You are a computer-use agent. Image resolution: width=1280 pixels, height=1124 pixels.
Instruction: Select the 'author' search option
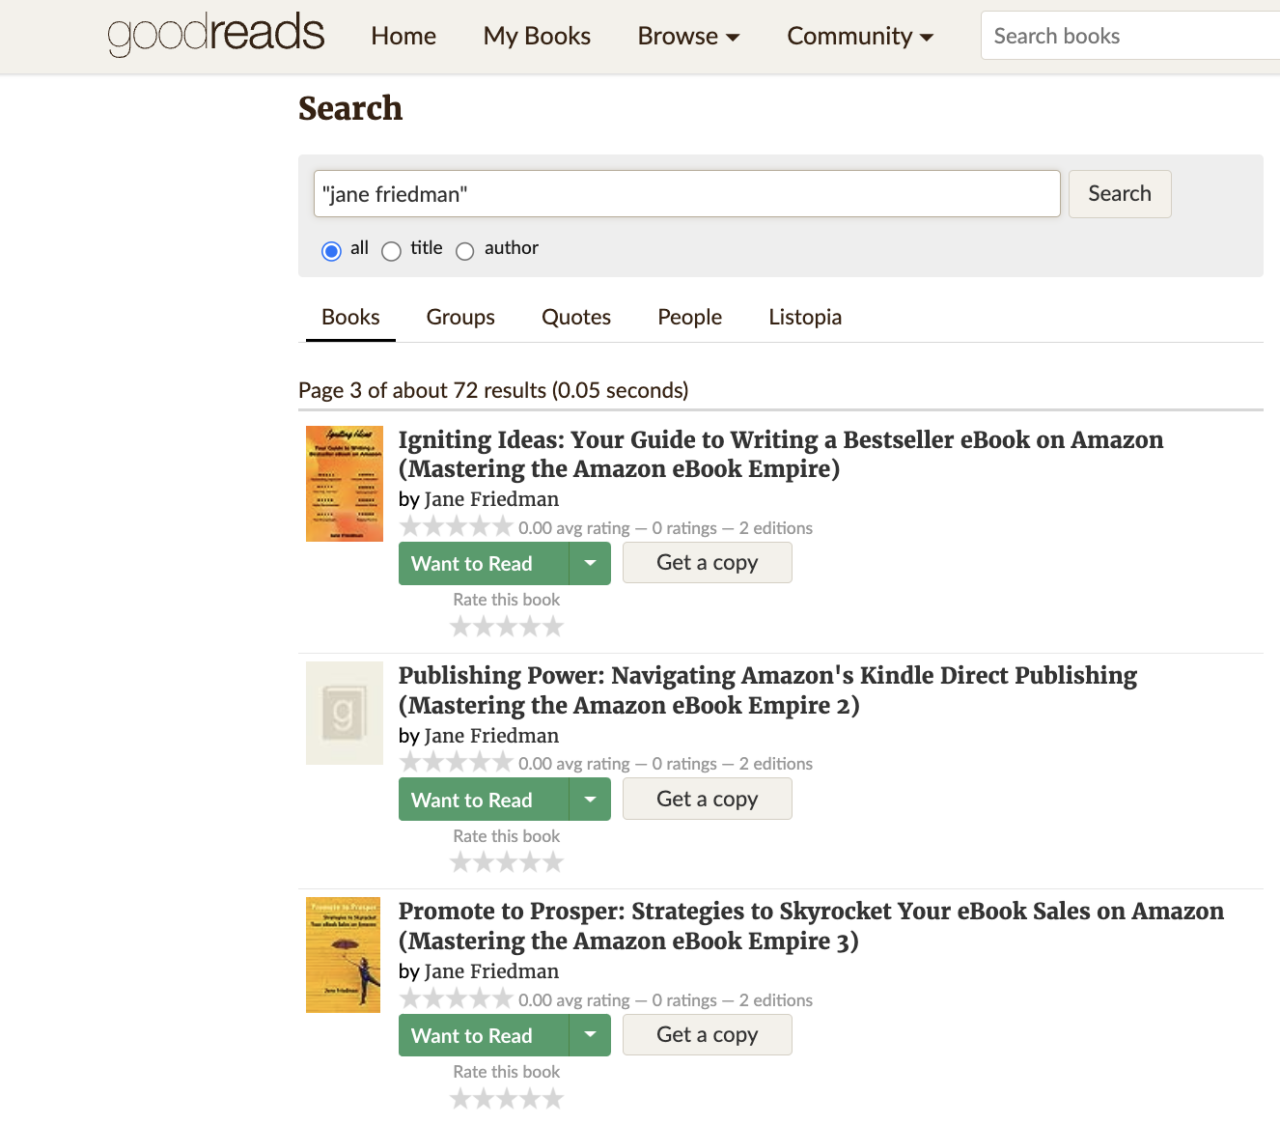[x=464, y=251]
